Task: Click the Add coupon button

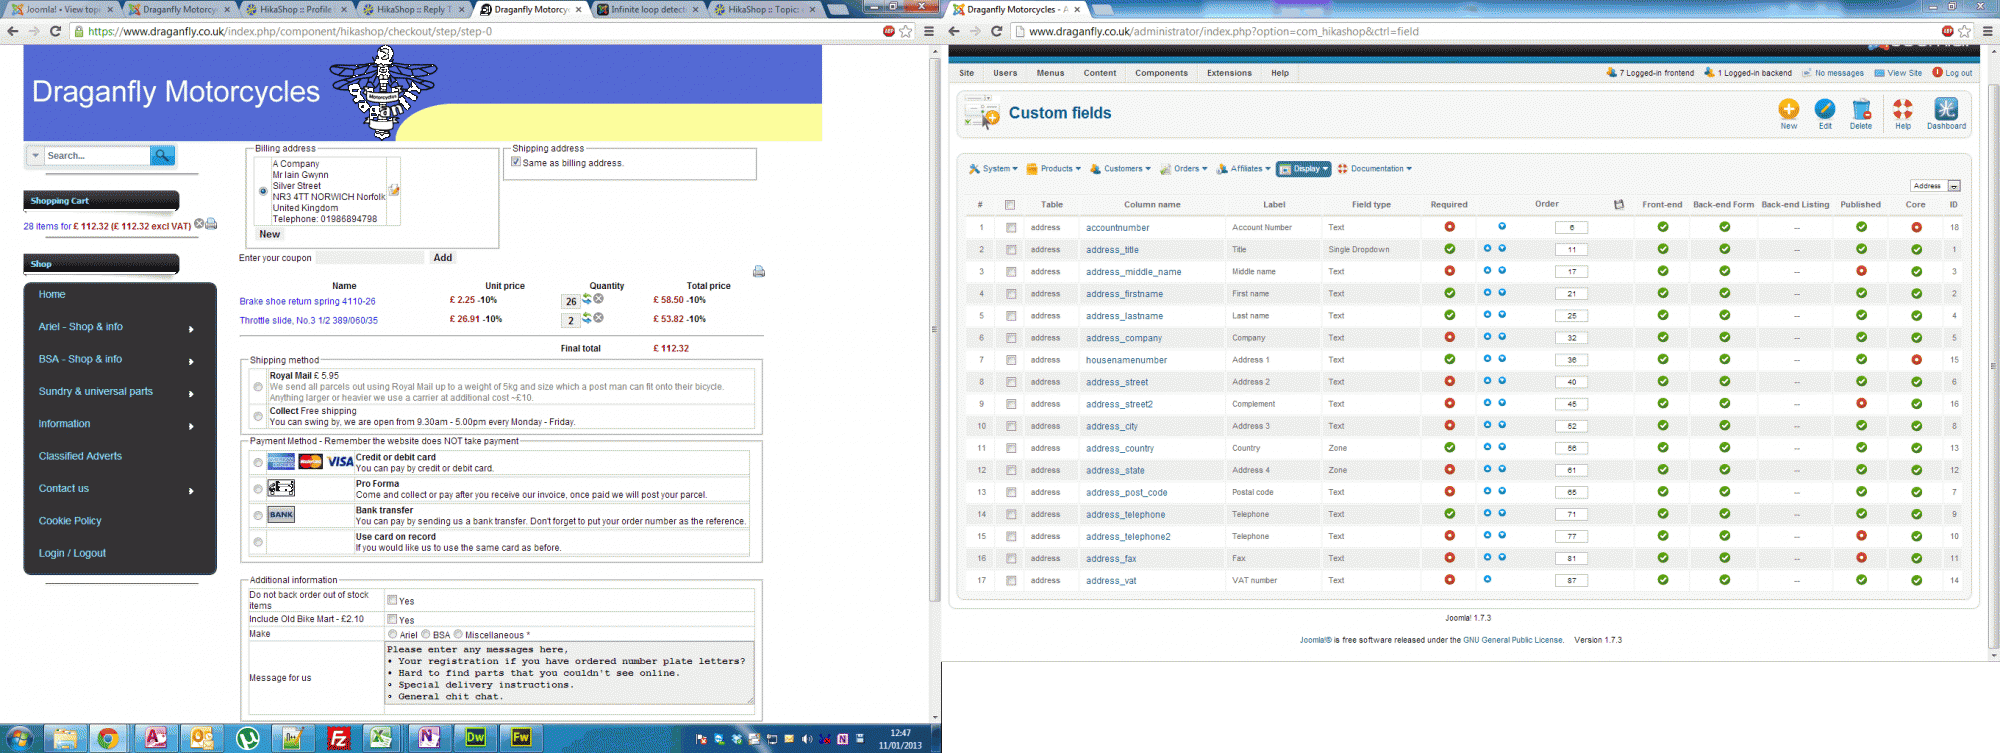Action: (x=443, y=258)
